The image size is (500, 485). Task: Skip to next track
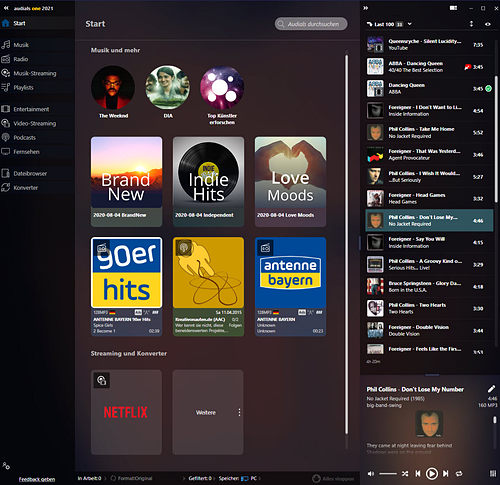click(445, 474)
